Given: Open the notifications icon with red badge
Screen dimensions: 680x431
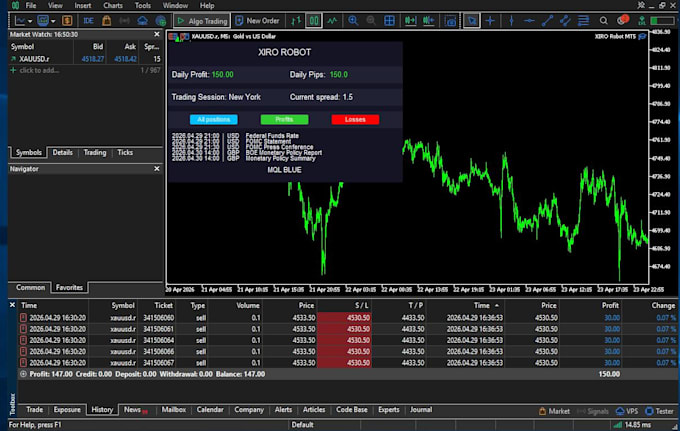Looking at the screenshot, I should pos(622,20).
